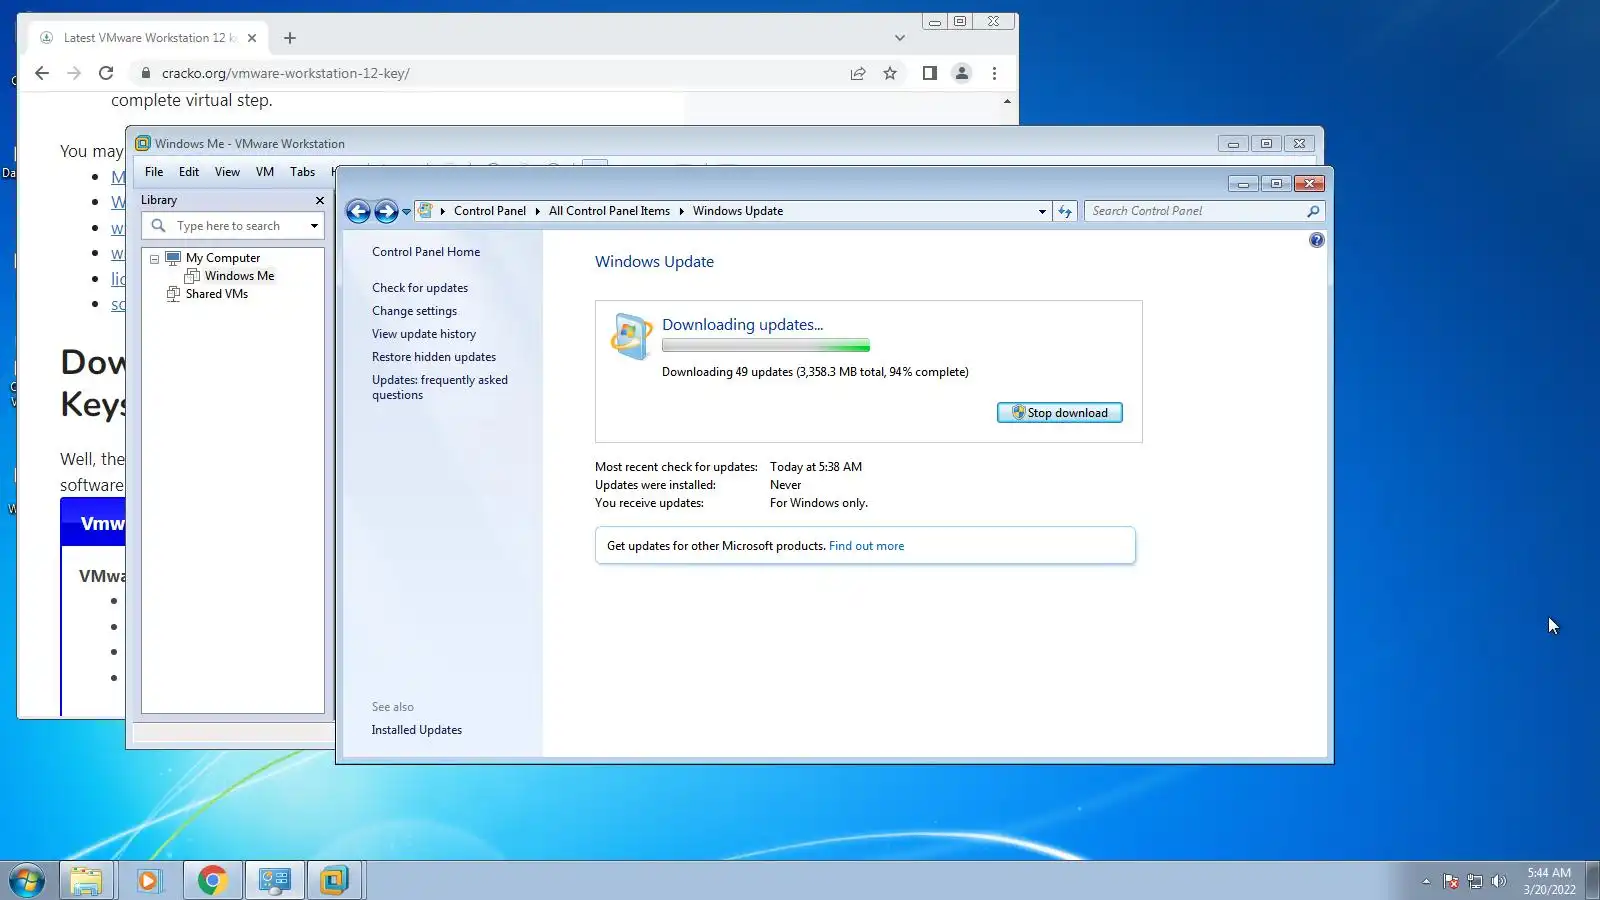Open Installed Updates under See also
This screenshot has height=900, width=1600.
click(x=417, y=730)
